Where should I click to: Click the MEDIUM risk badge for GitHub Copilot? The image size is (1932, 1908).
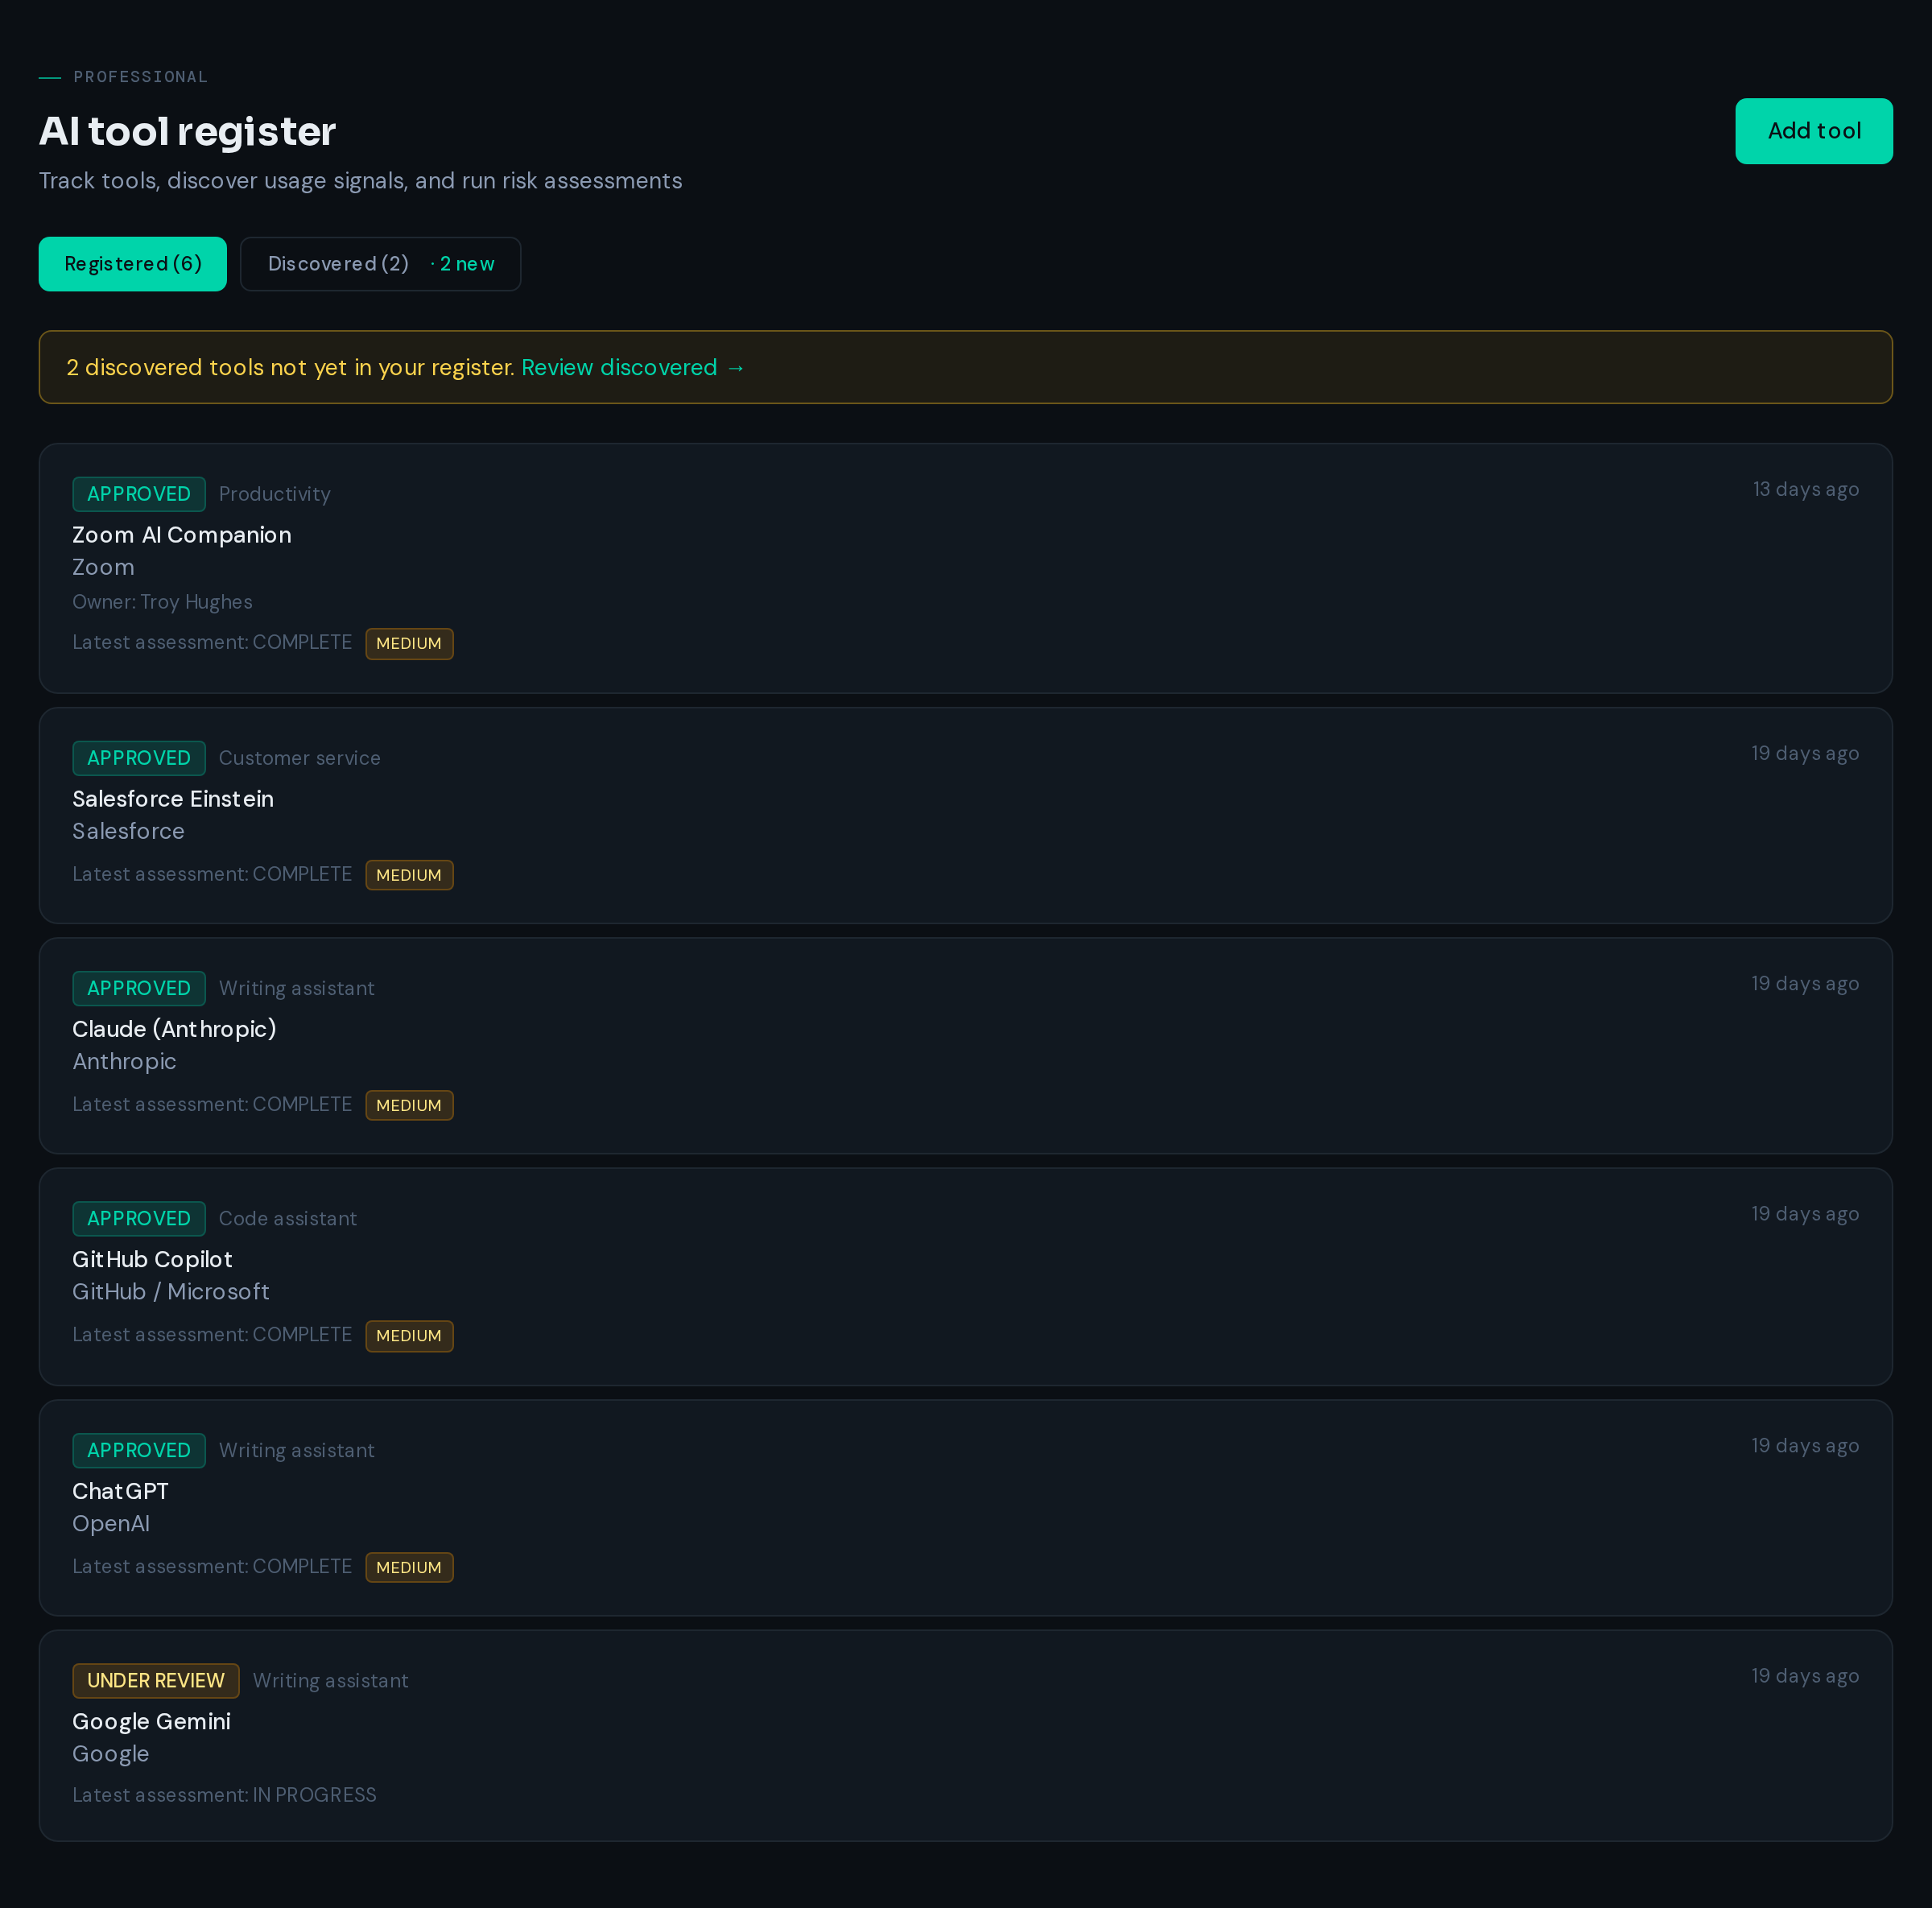(409, 1336)
